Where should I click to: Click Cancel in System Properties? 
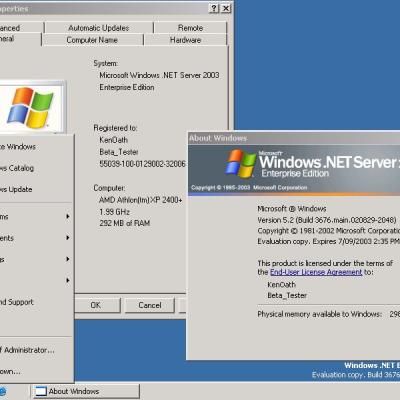(150, 305)
